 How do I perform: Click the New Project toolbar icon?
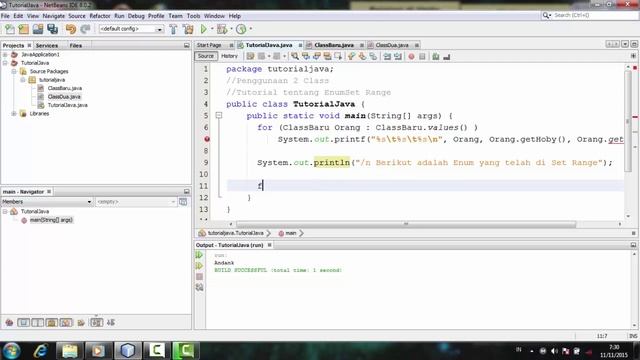[24, 29]
